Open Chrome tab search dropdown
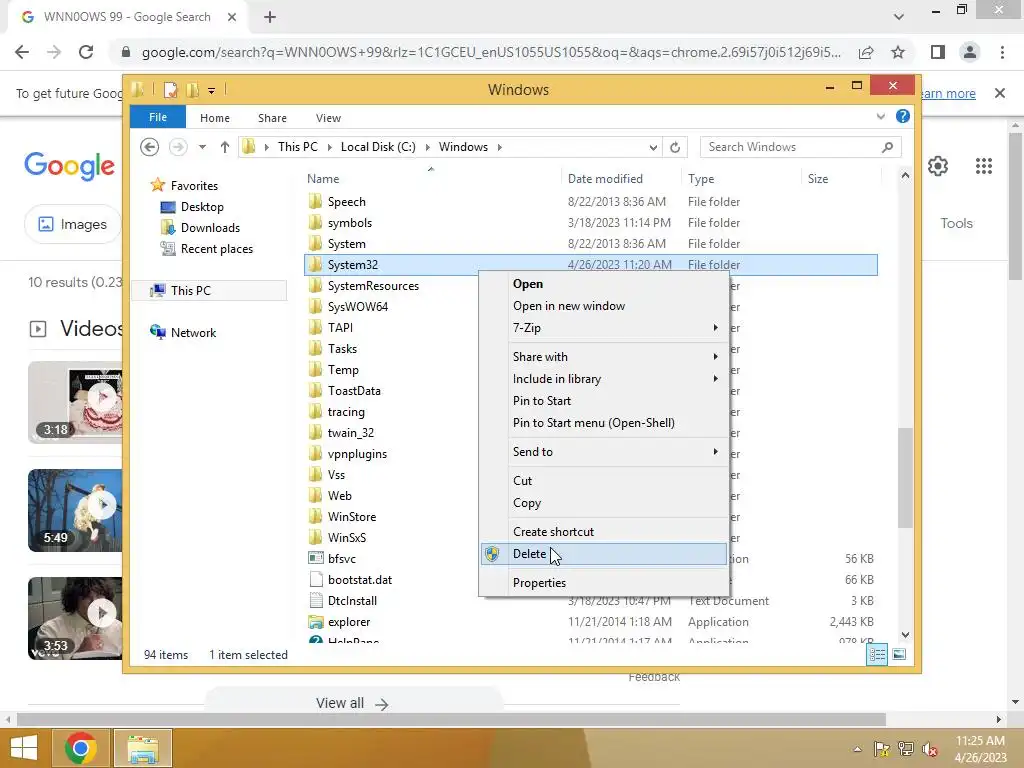 click(899, 16)
